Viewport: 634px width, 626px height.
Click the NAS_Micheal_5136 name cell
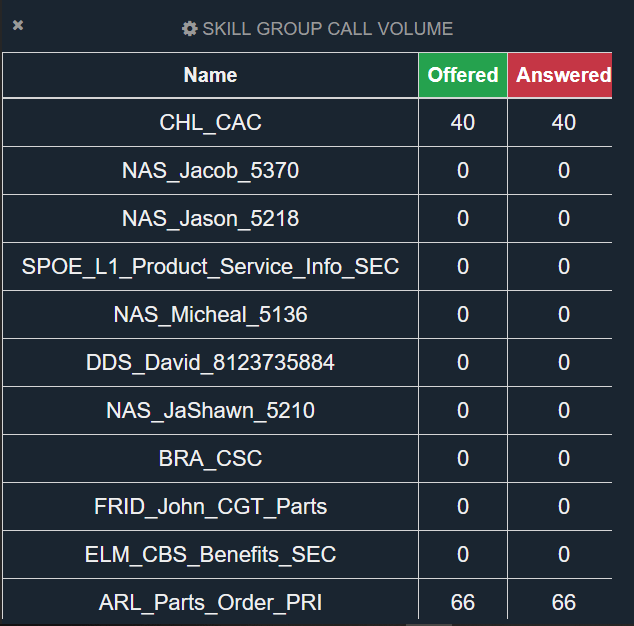click(210, 315)
